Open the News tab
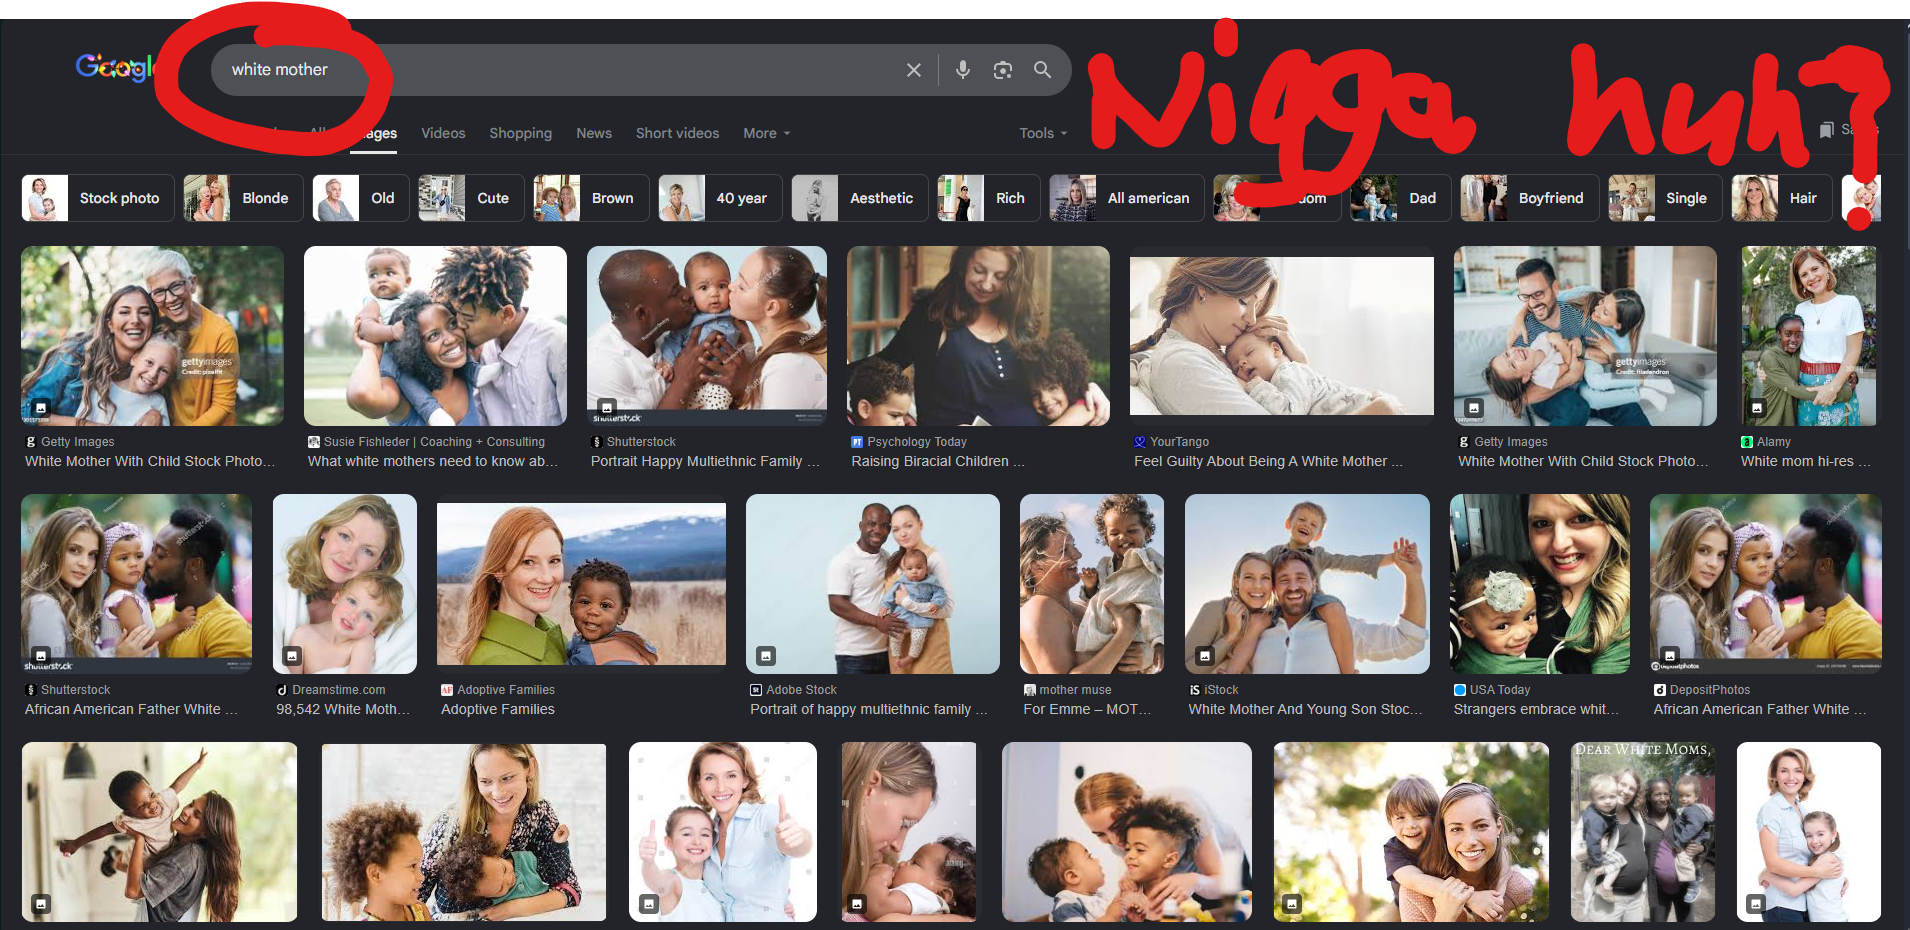 (x=594, y=133)
